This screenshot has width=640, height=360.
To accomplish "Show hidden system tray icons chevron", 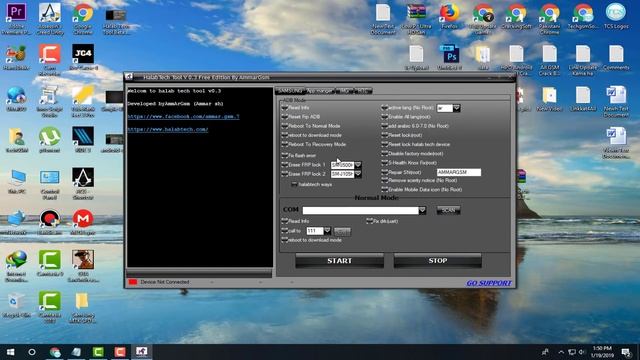I will tap(561, 352).
